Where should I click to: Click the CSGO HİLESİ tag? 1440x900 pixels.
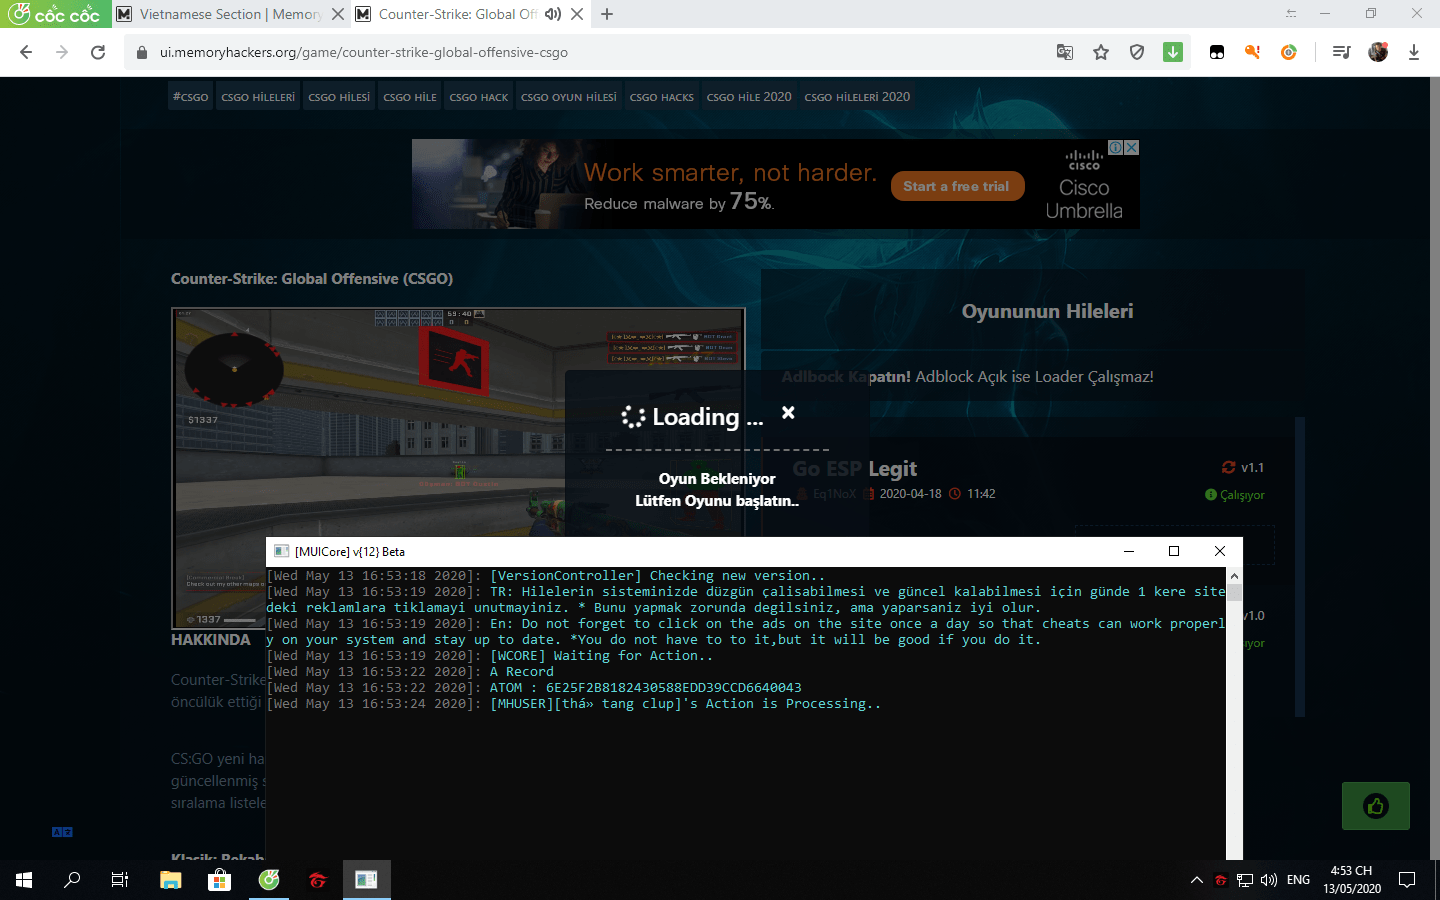point(339,97)
